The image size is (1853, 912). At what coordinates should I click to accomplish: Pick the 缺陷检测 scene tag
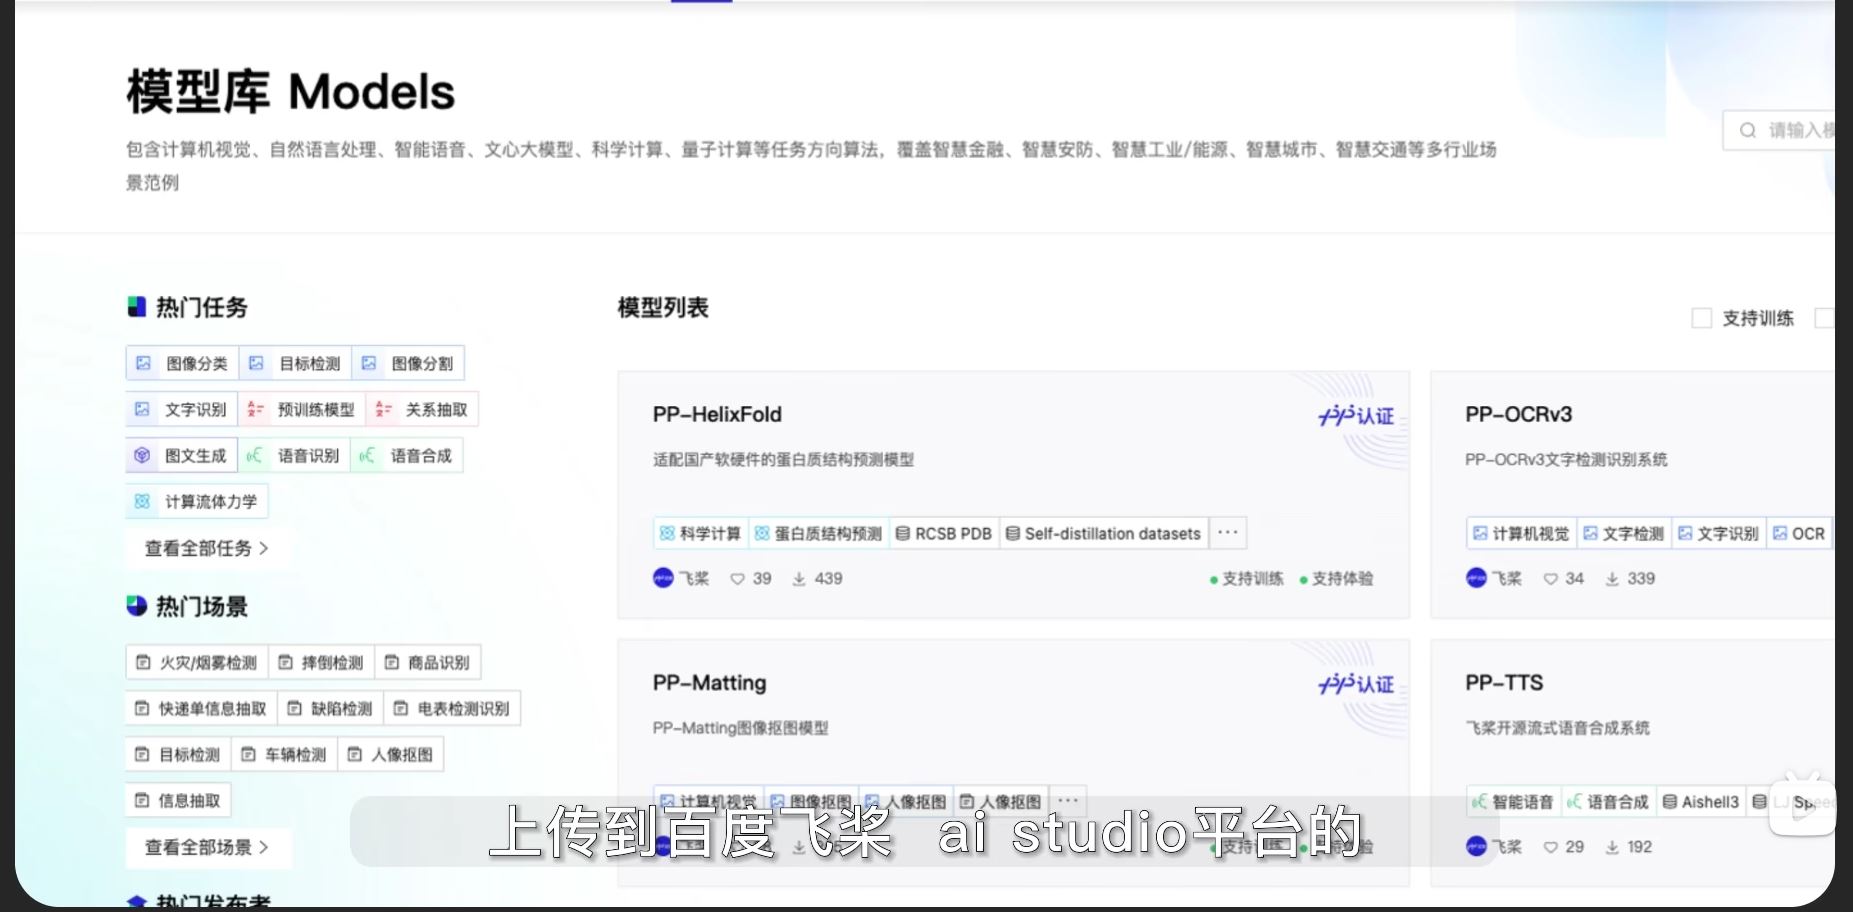click(x=331, y=708)
